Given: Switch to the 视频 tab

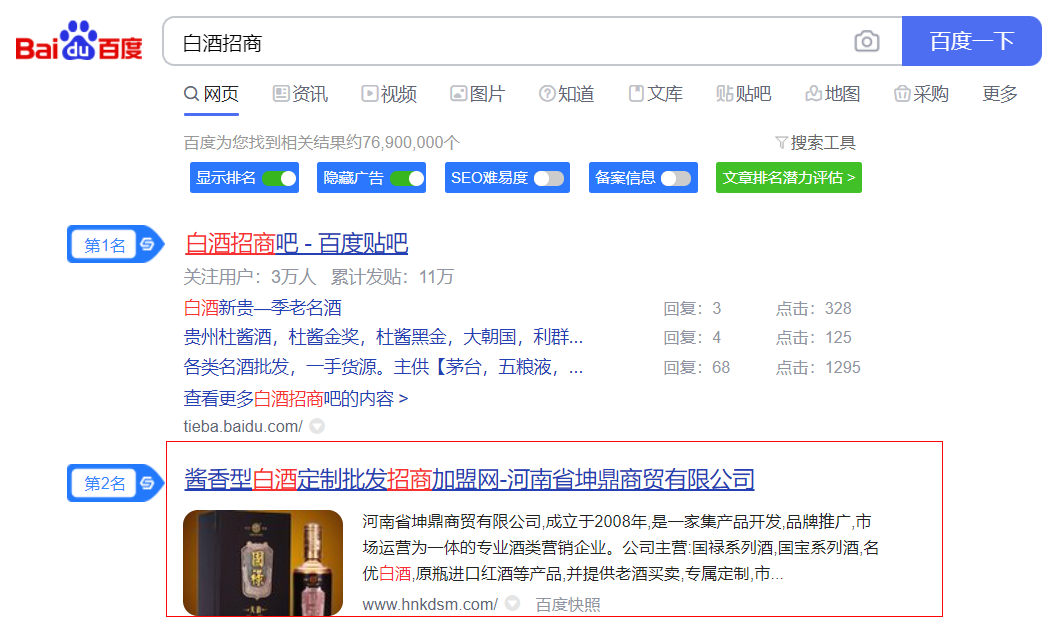Looking at the screenshot, I should [x=389, y=94].
